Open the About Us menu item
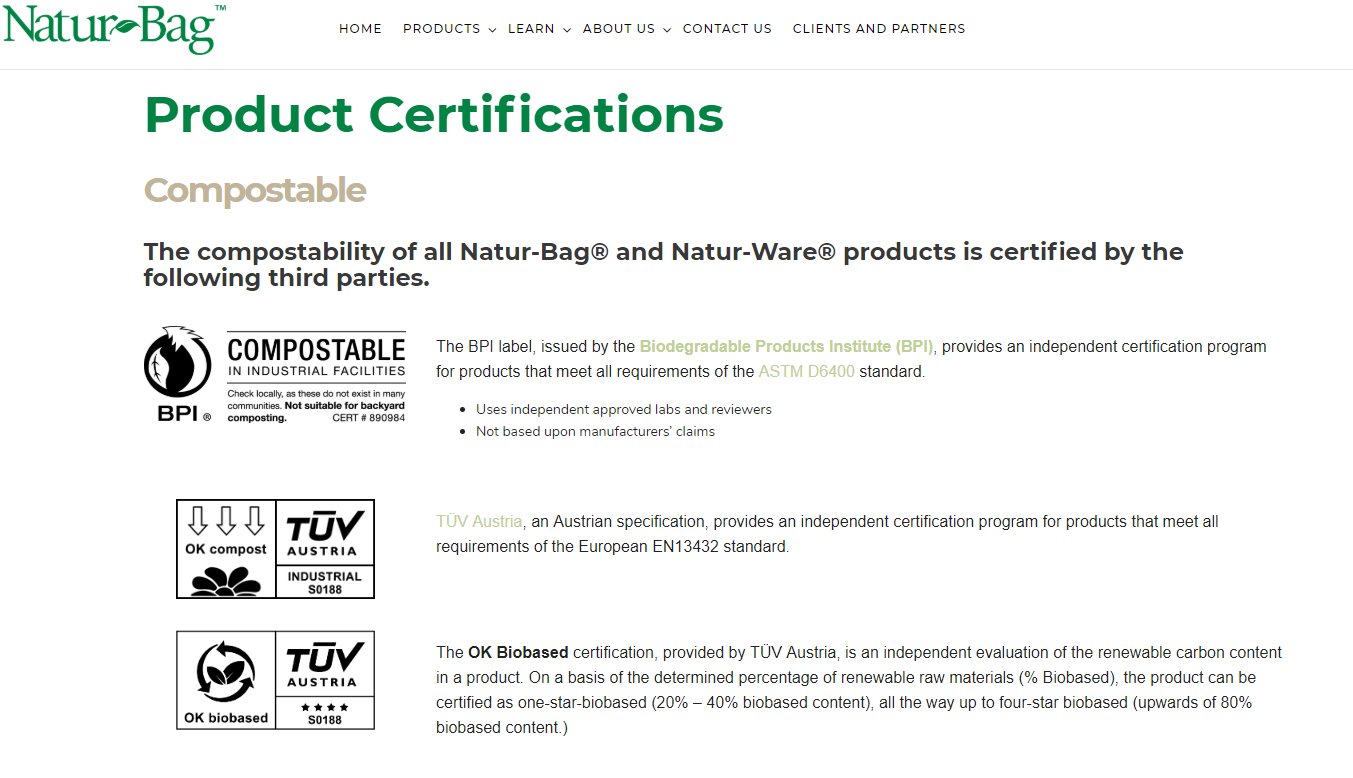 (618, 29)
